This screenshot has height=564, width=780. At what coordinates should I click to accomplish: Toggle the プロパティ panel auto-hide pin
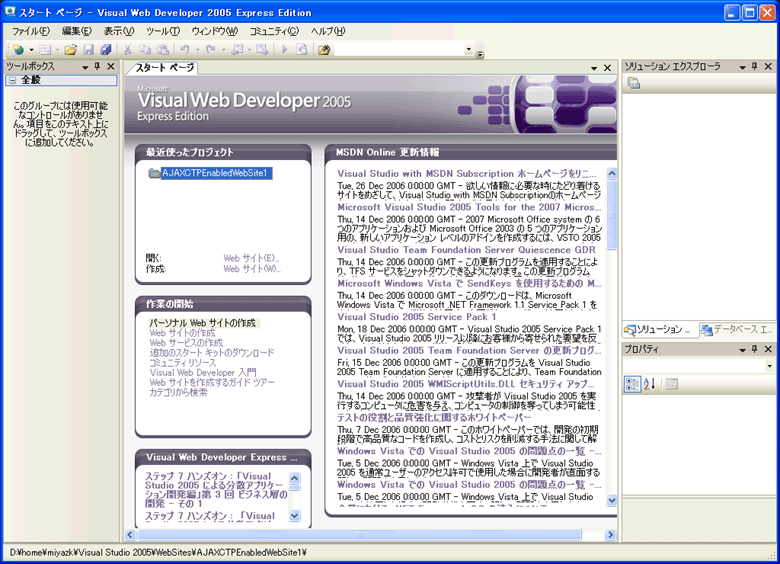tap(755, 349)
